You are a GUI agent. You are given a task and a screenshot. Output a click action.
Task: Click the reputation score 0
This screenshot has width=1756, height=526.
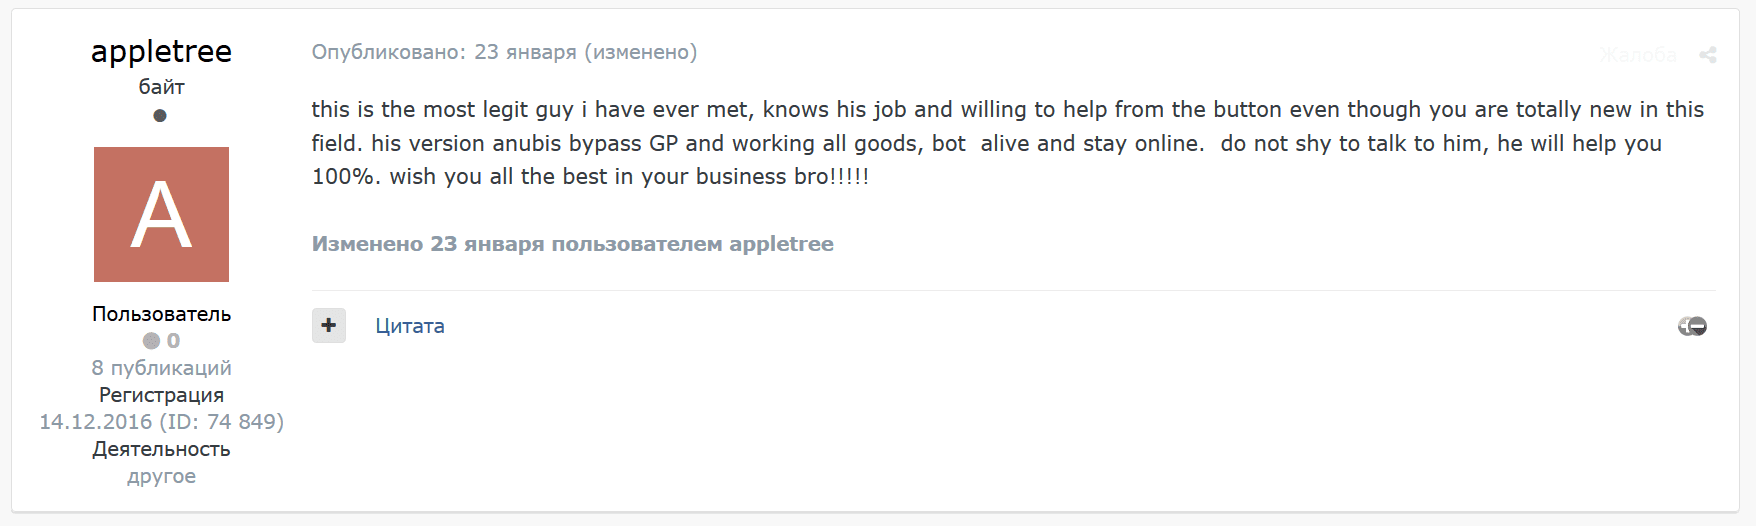[173, 341]
